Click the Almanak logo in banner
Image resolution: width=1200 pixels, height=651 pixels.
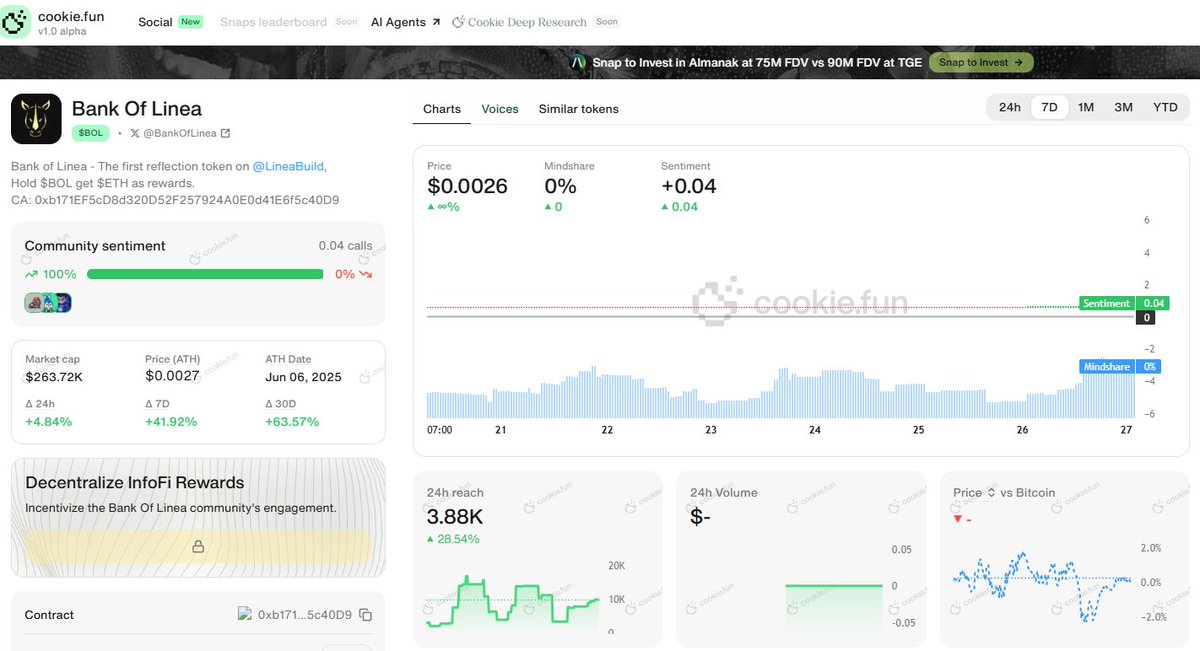tap(578, 62)
